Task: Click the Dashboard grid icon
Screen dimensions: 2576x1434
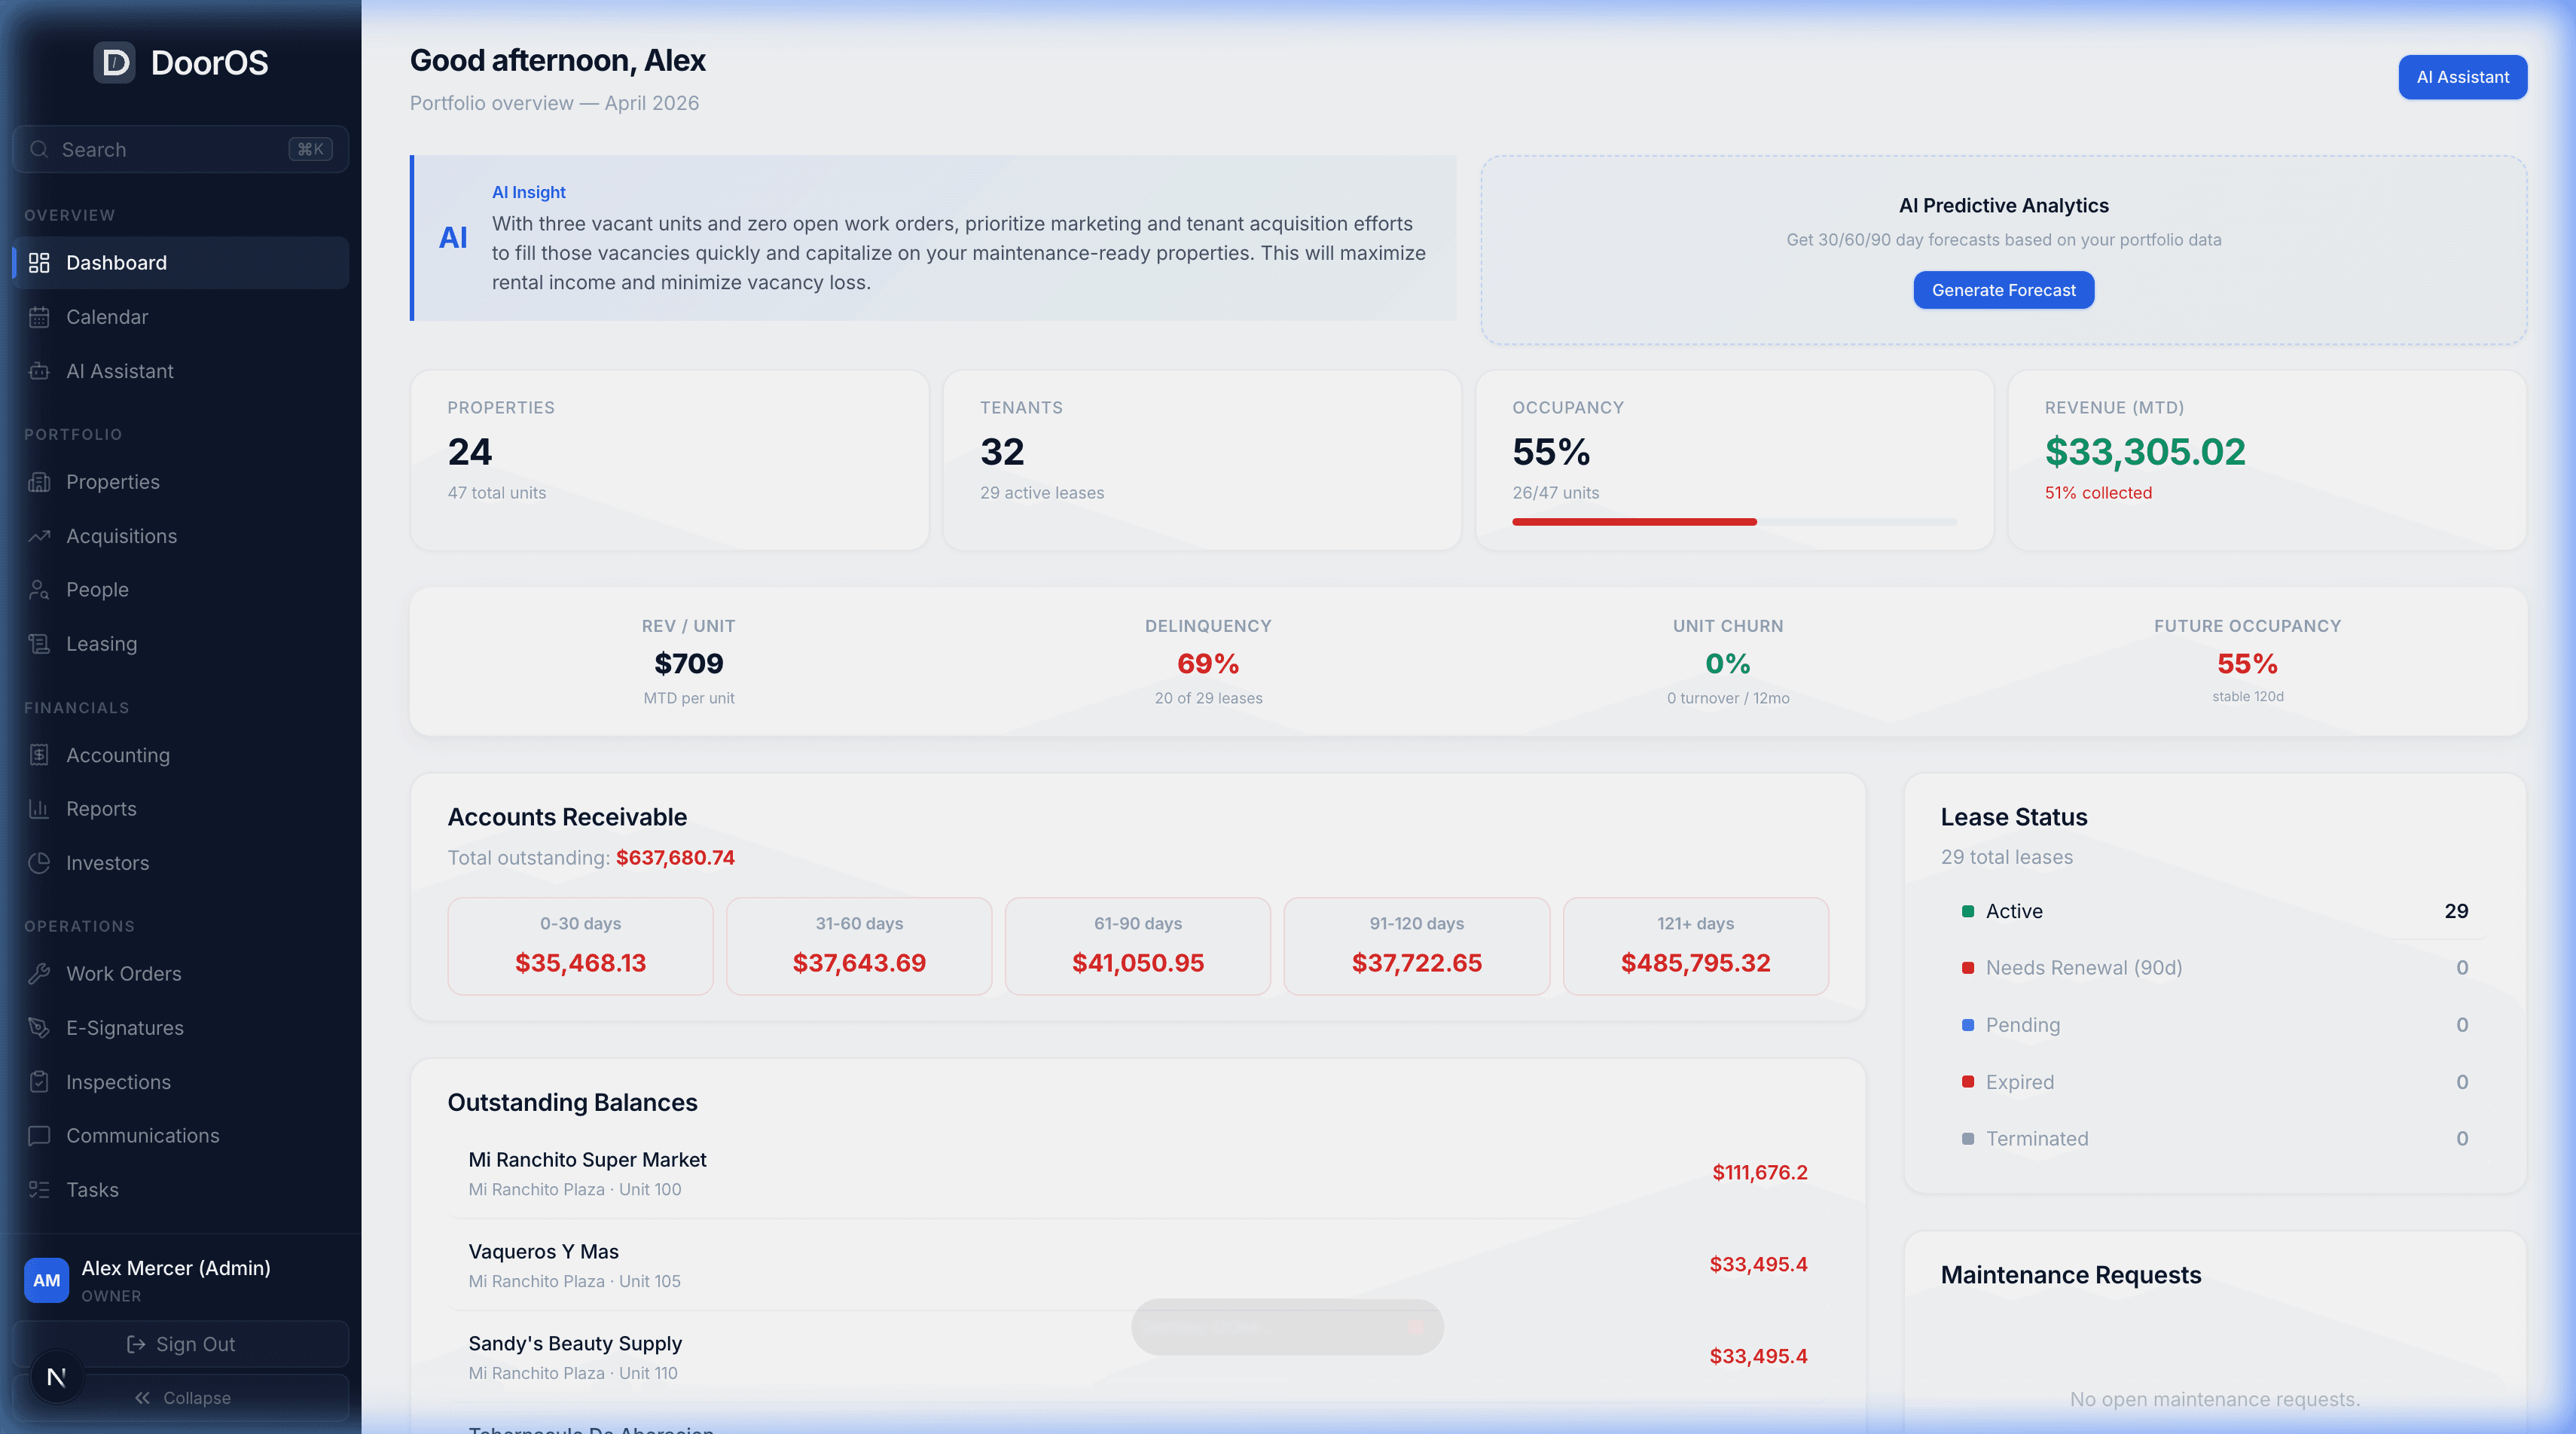Action: 39,263
